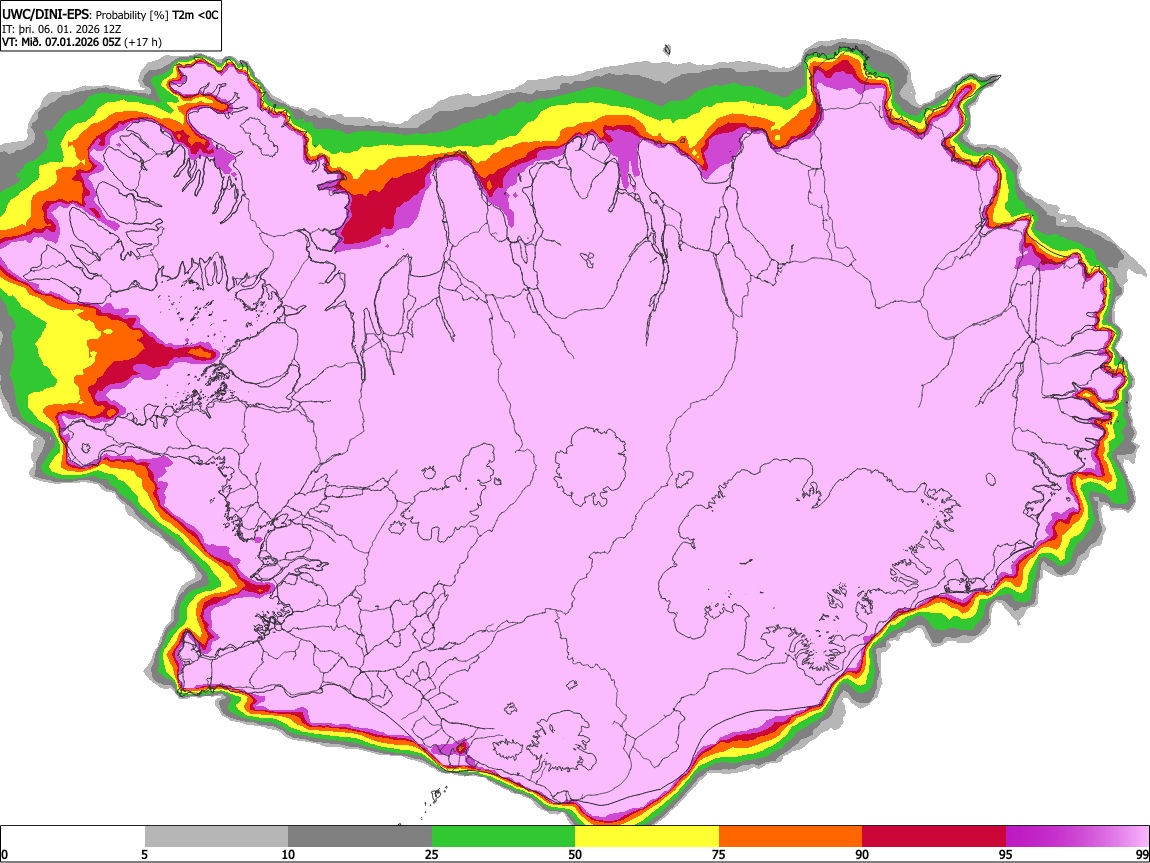Screen dimensions: 1150x863
Task: Click the magenta-pink 95–99% legend gradient segment
Action: click(x=1077, y=837)
